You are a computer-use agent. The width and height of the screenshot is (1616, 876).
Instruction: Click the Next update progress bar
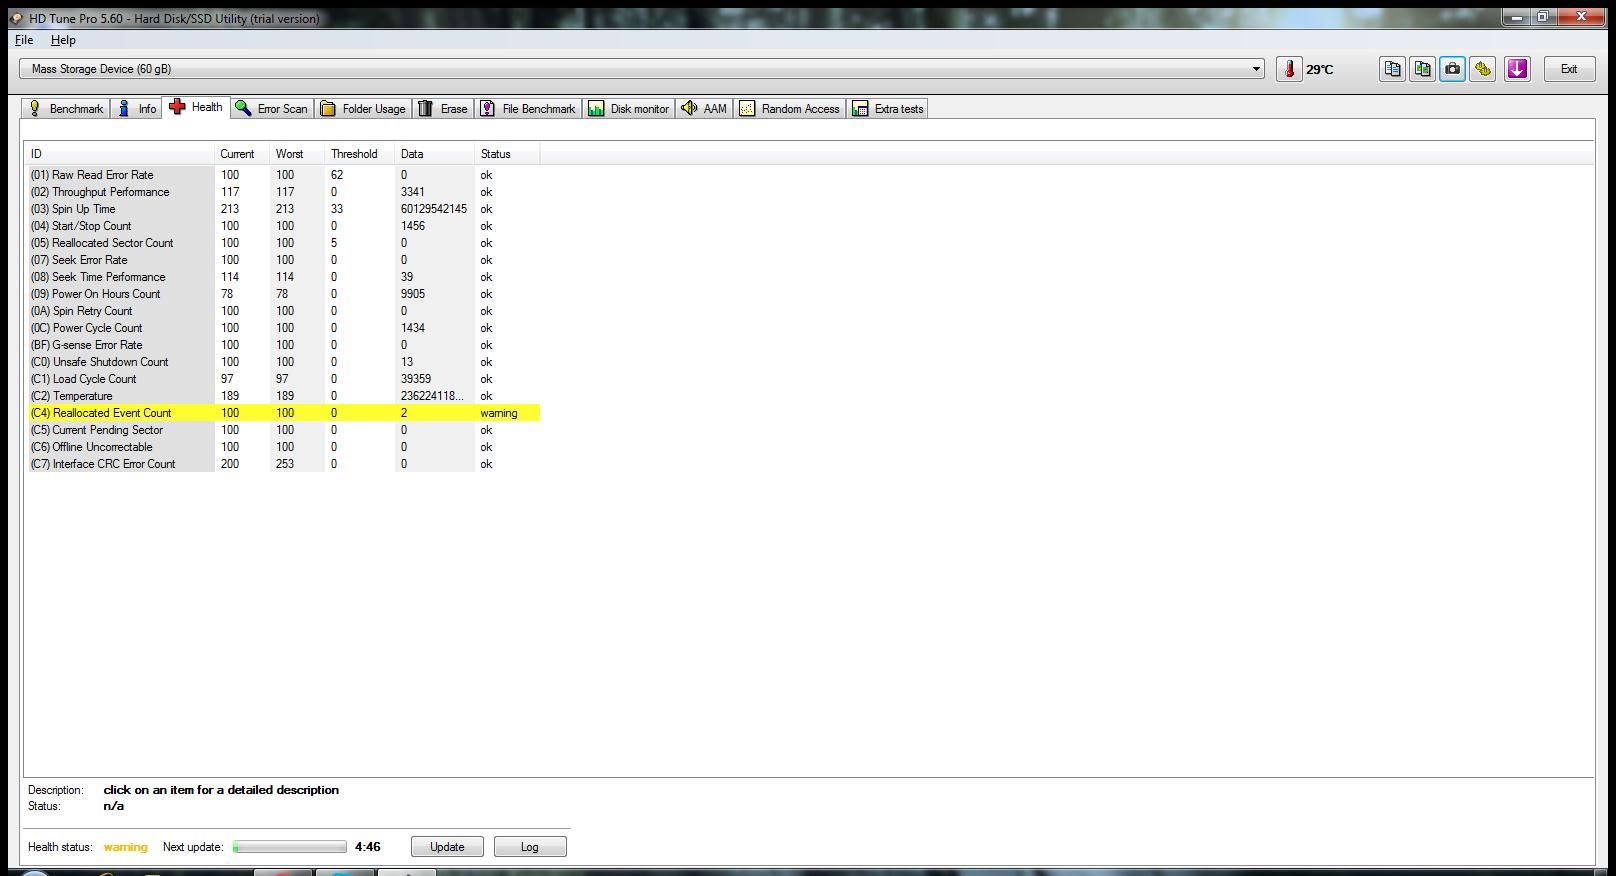tap(290, 847)
